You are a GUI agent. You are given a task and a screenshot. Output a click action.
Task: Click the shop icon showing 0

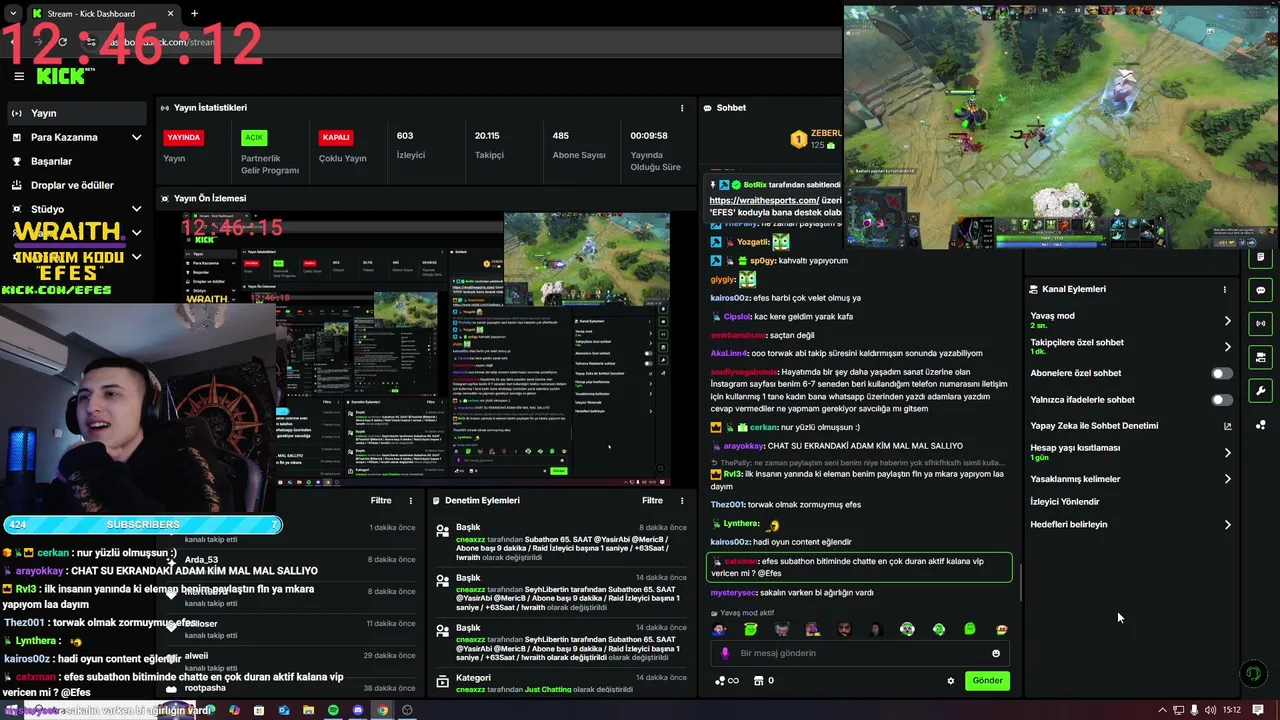tap(763, 681)
